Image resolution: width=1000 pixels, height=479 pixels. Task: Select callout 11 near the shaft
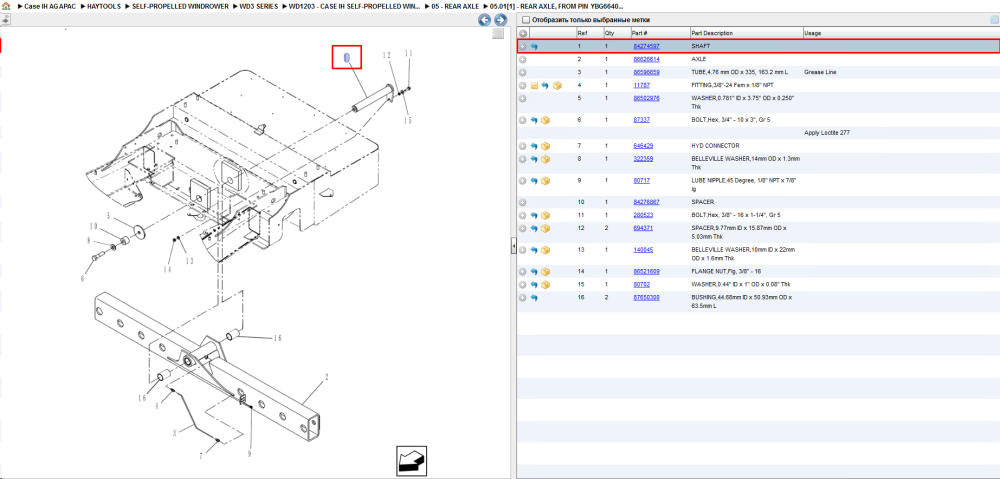pyautogui.click(x=409, y=54)
